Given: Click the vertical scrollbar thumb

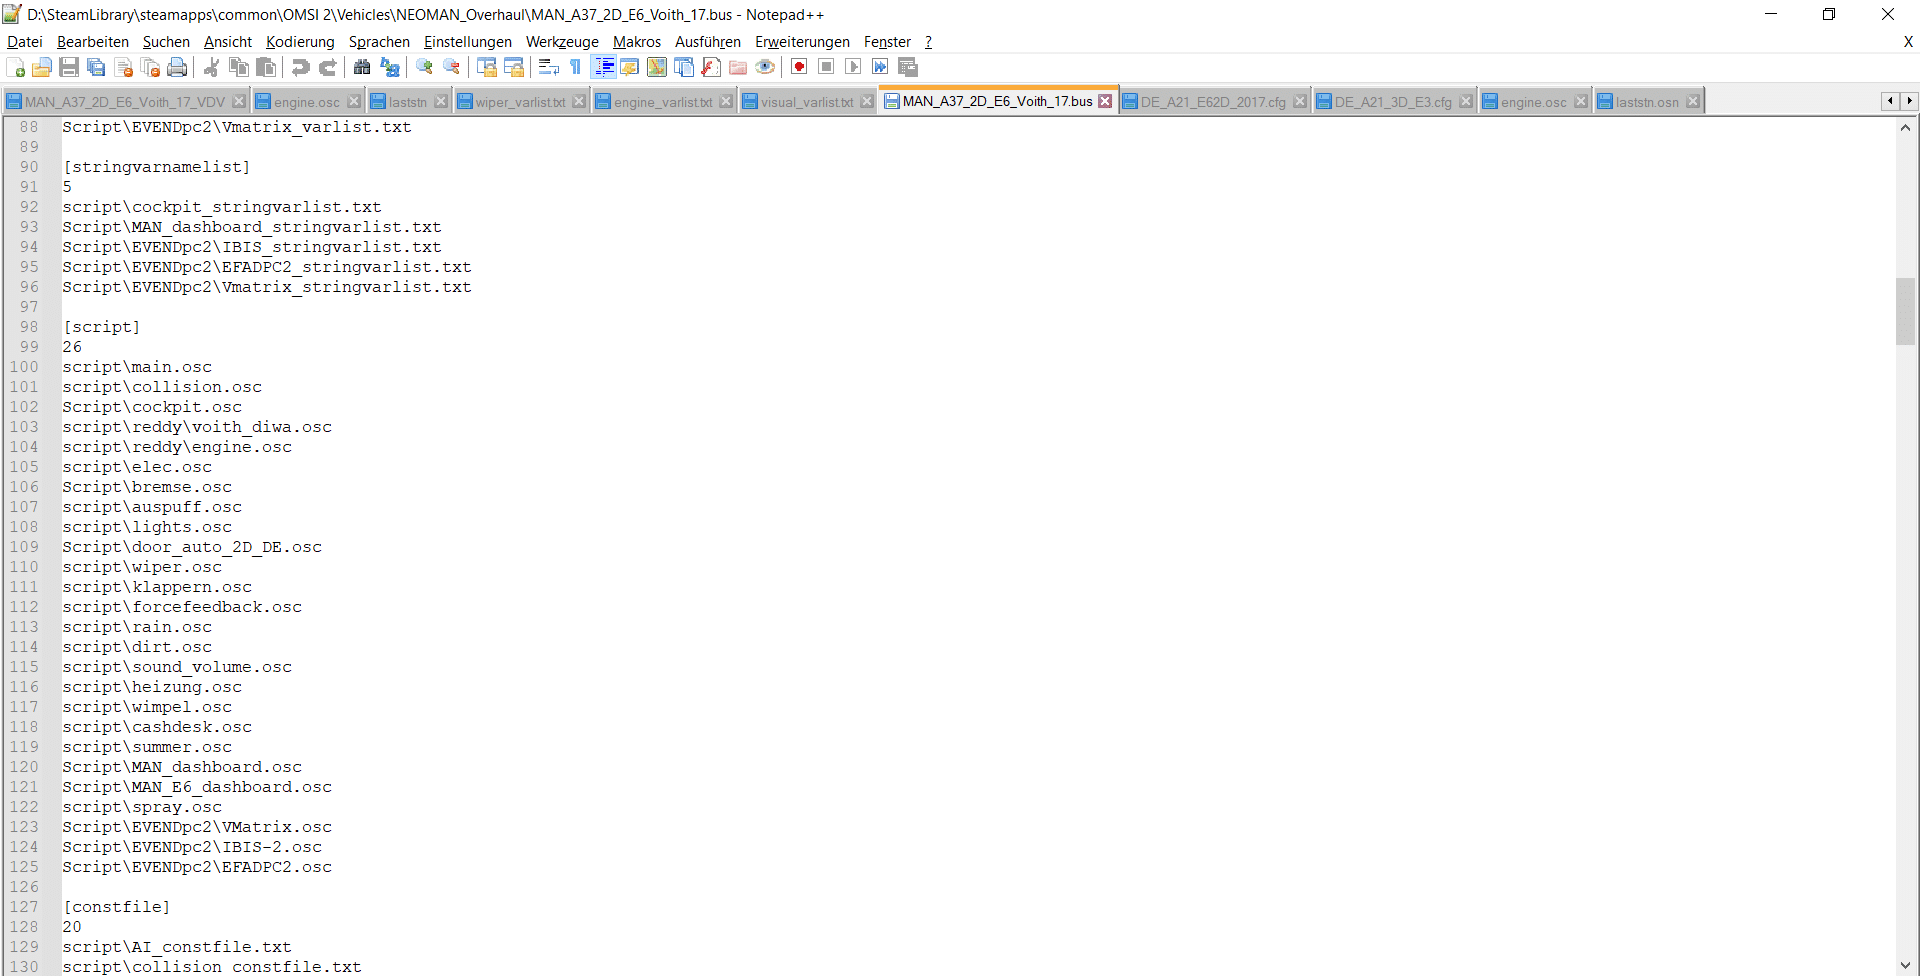Looking at the screenshot, I should click(x=1905, y=311).
